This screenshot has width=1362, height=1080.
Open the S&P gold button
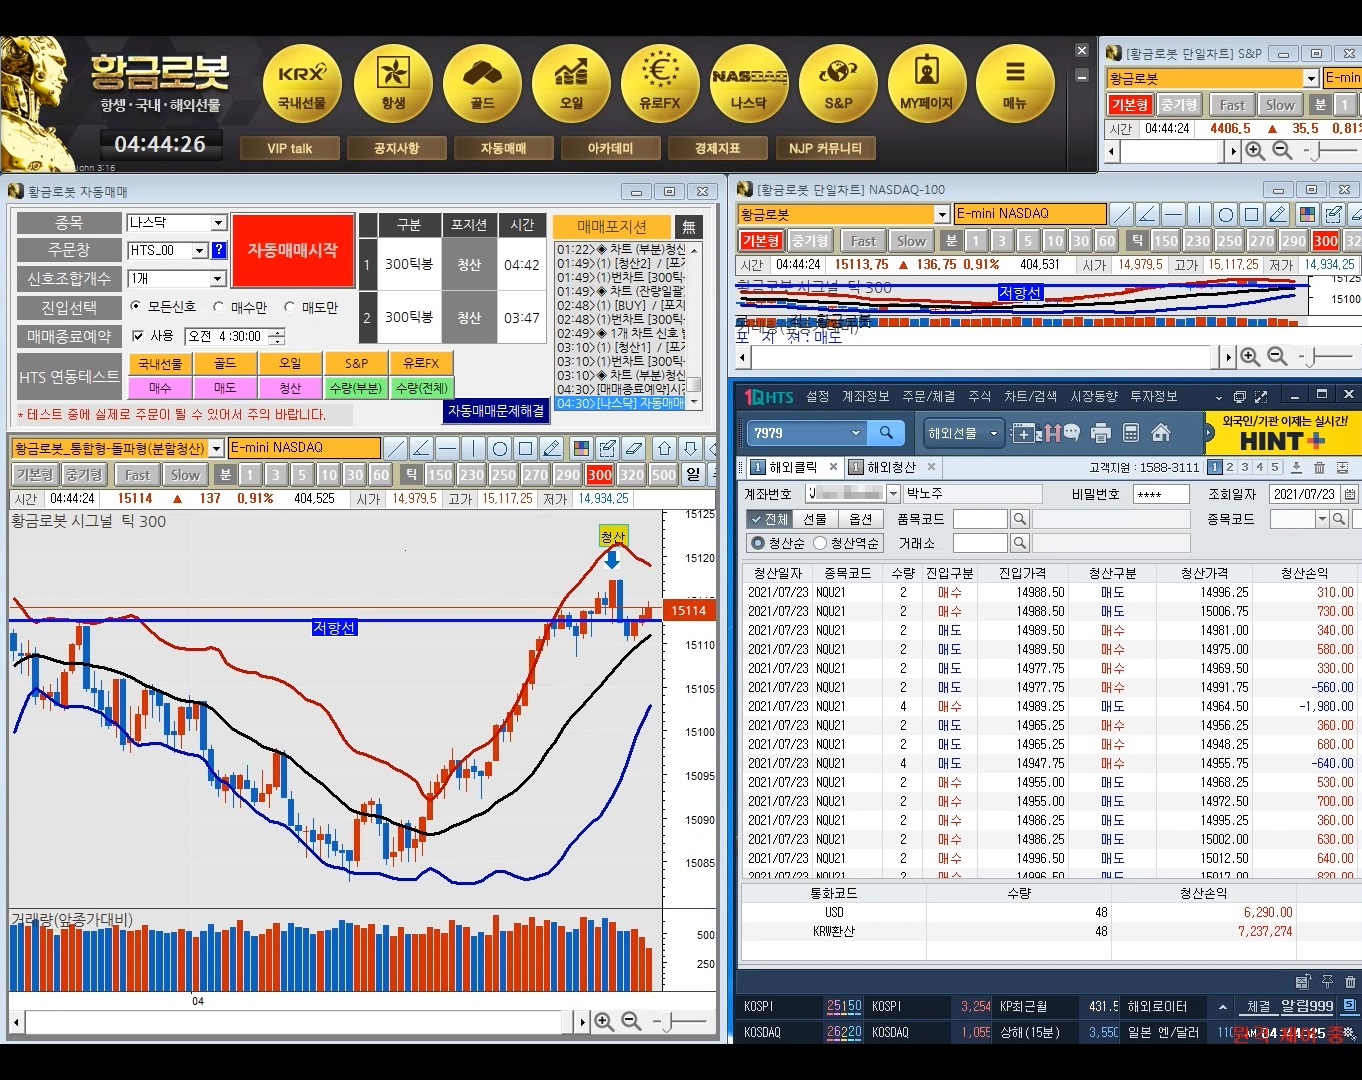click(x=838, y=84)
